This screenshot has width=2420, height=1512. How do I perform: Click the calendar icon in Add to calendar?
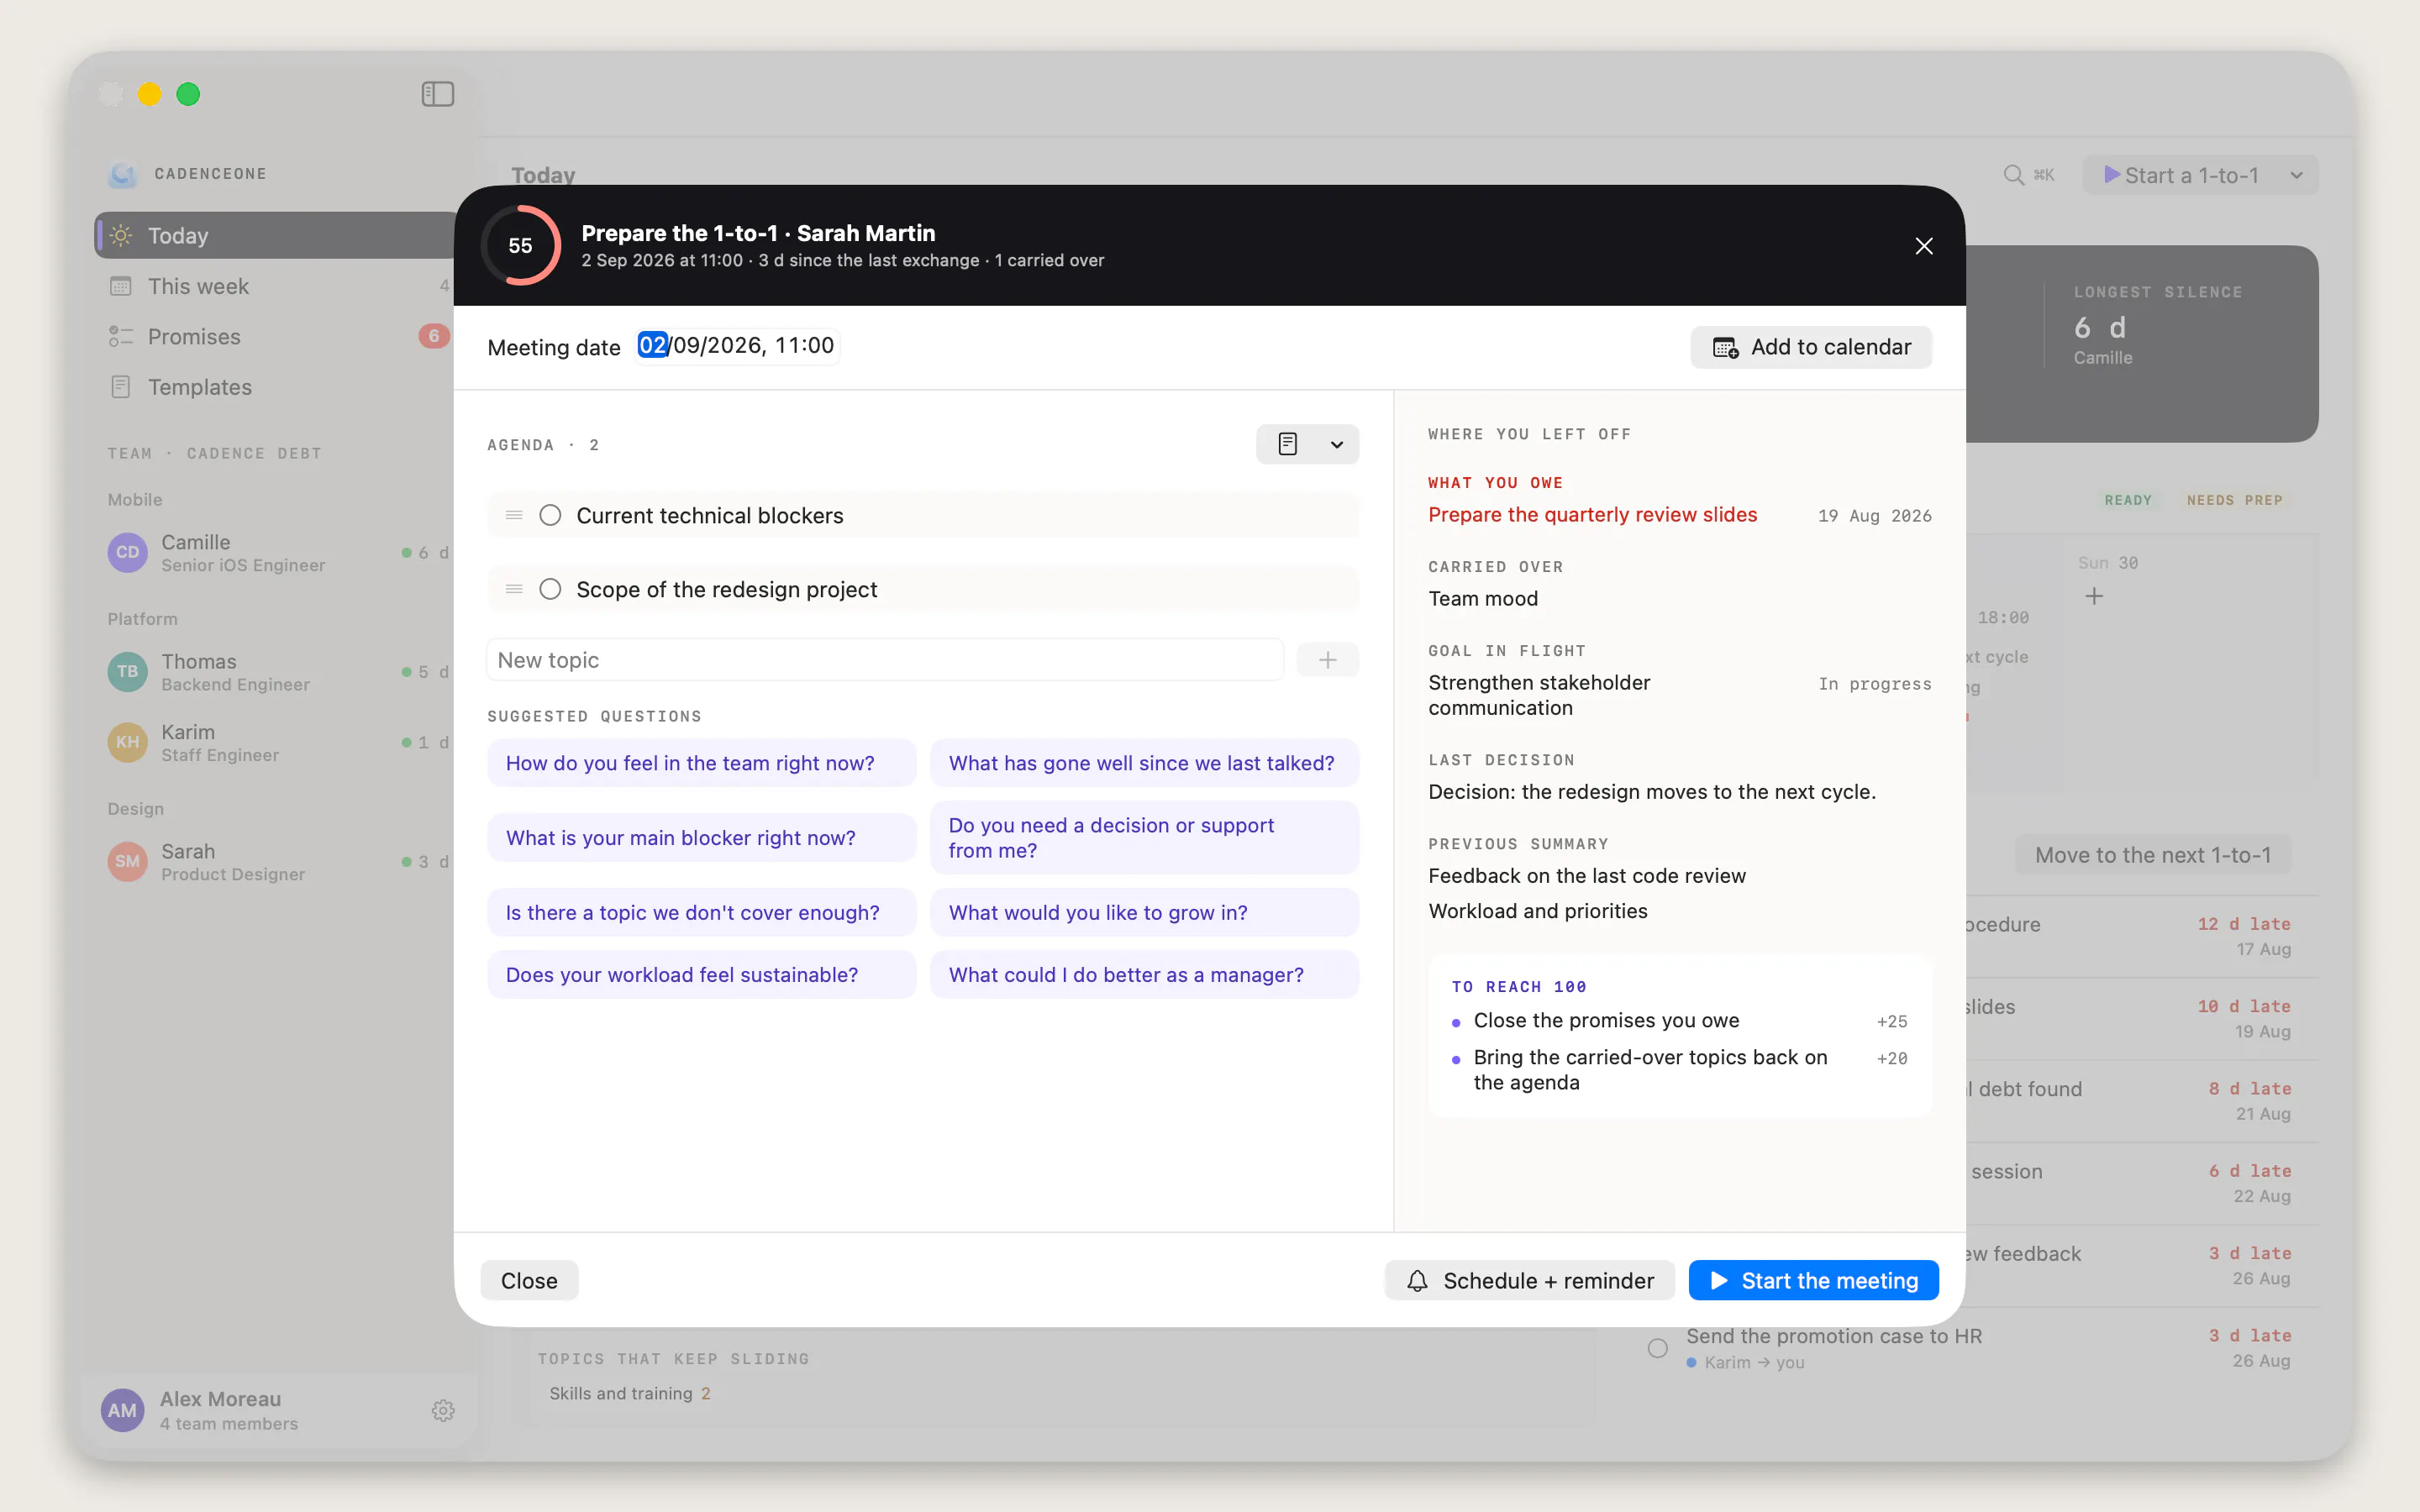click(x=1725, y=348)
